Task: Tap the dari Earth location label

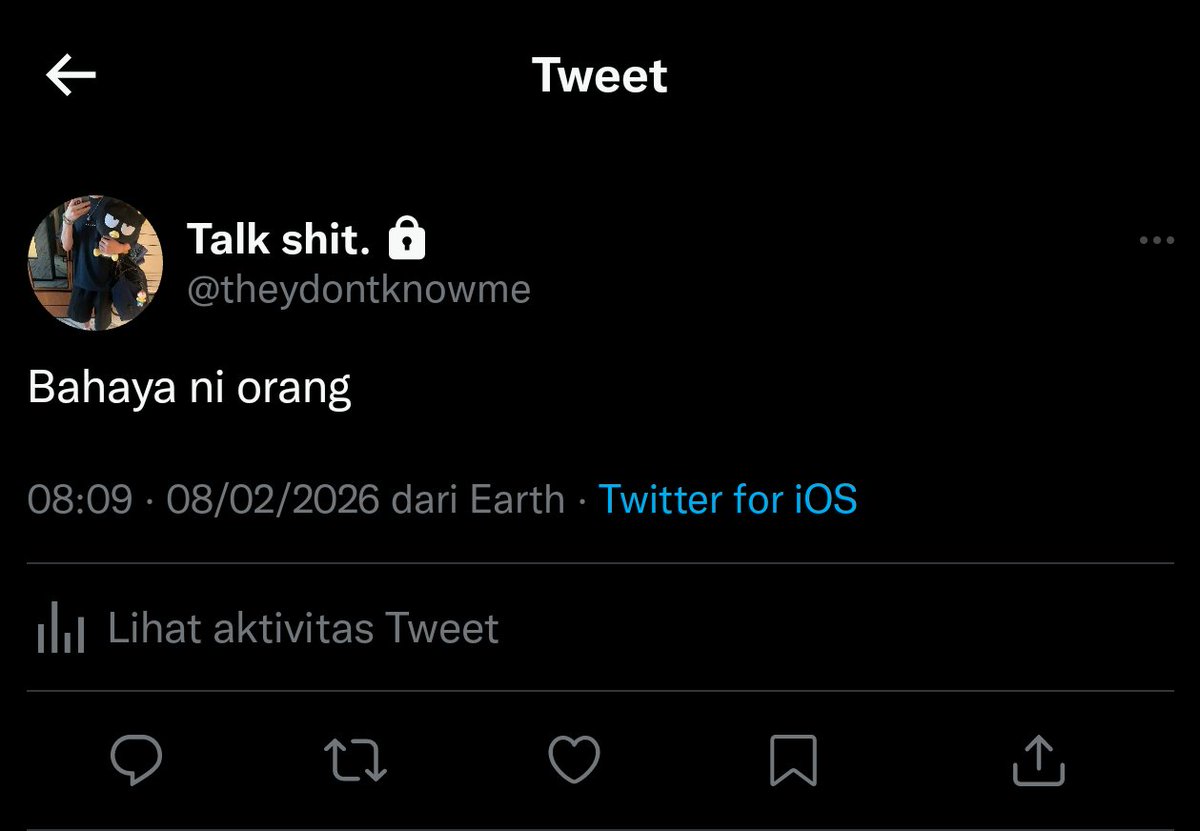Action: tap(478, 498)
